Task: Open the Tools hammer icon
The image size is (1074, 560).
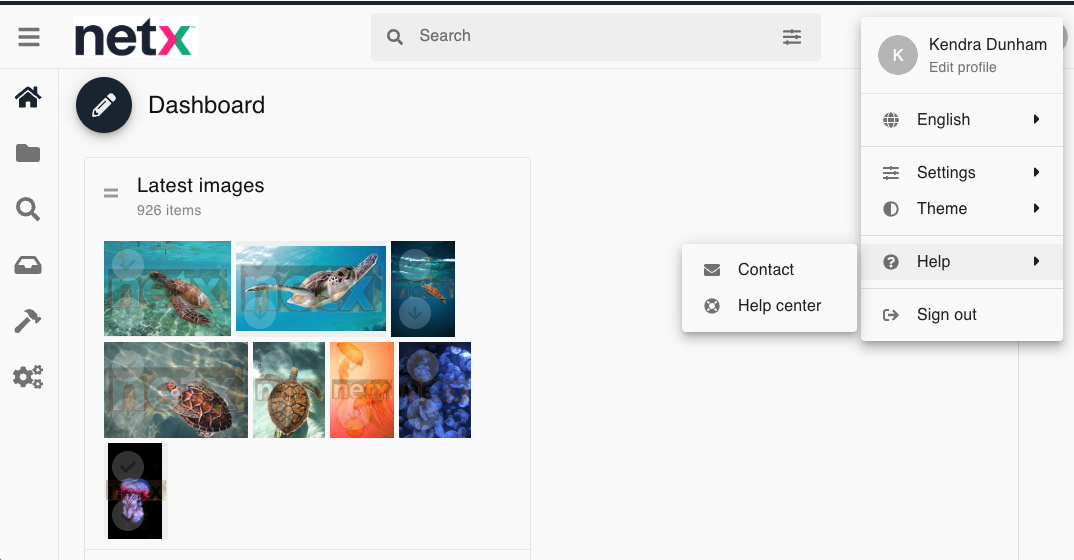Action: coord(28,321)
